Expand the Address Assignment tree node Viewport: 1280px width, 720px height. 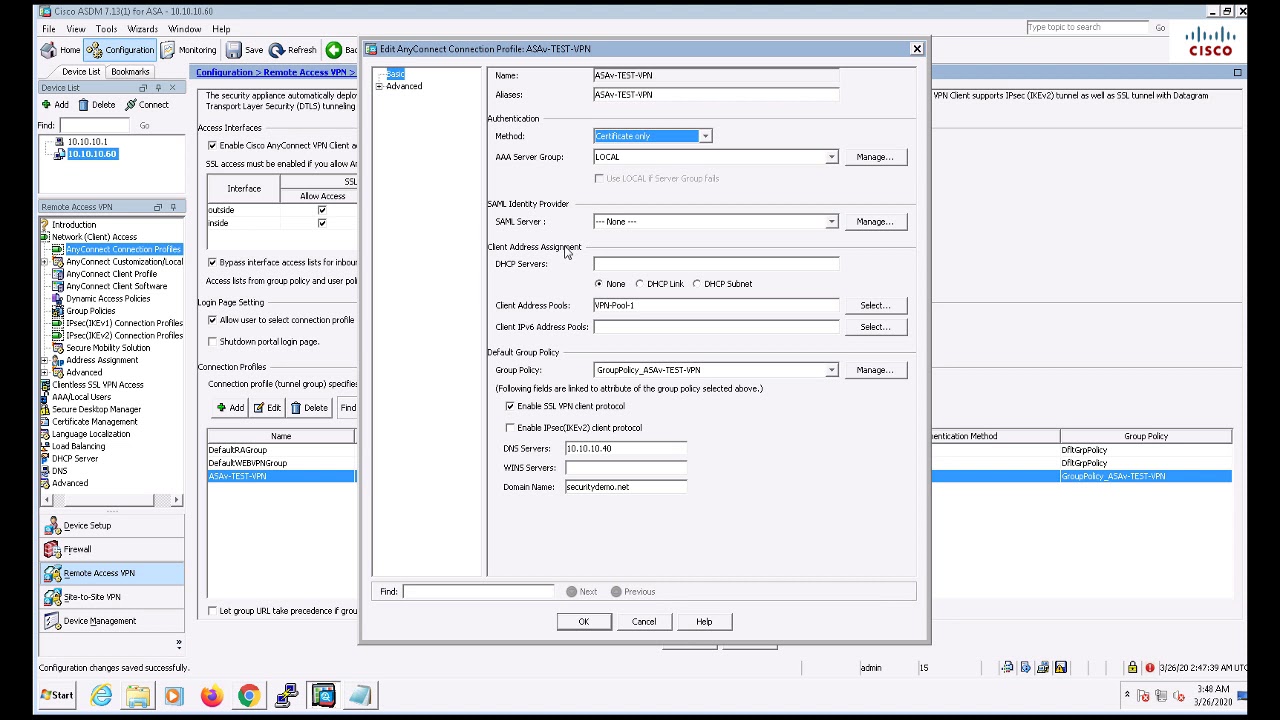[x=46, y=361]
